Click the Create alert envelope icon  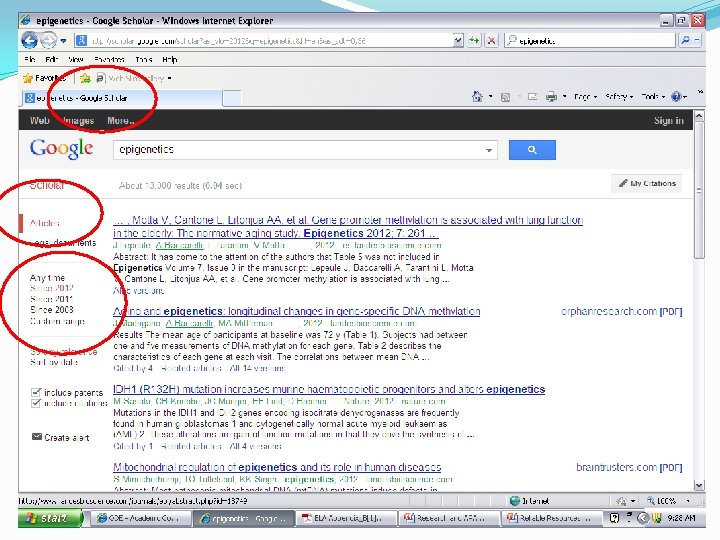(x=37, y=437)
